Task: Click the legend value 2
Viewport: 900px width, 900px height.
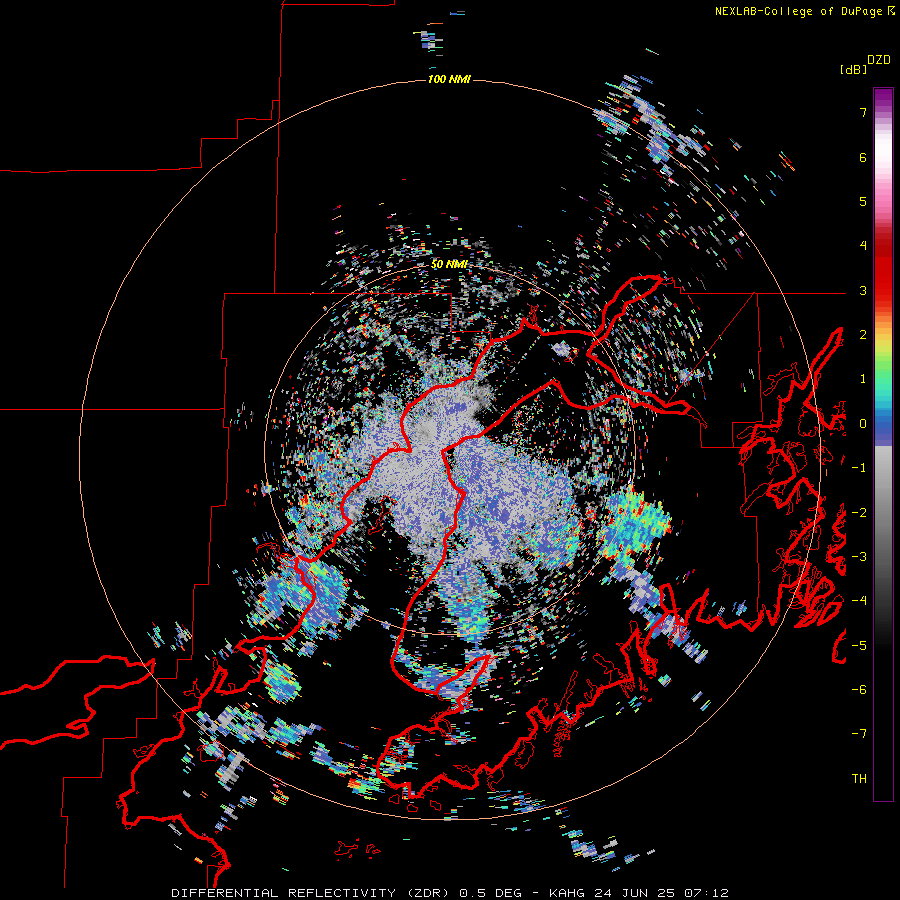Action: [x=863, y=335]
